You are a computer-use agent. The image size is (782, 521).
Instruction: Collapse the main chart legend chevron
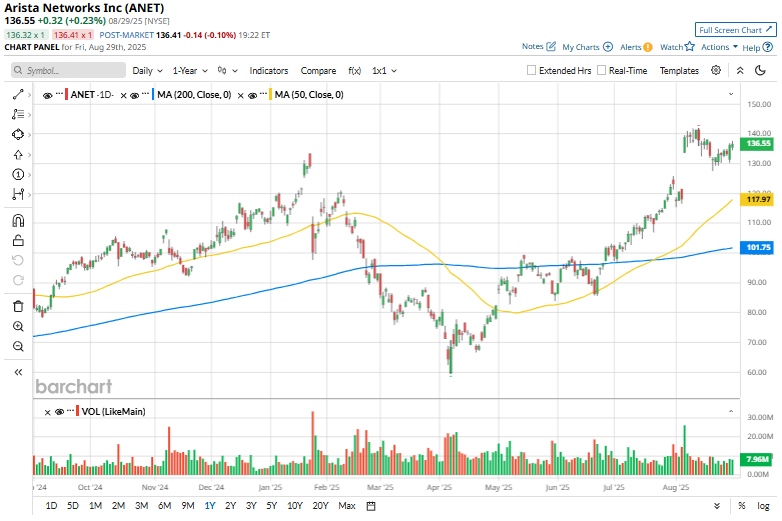pyautogui.click(x=731, y=94)
